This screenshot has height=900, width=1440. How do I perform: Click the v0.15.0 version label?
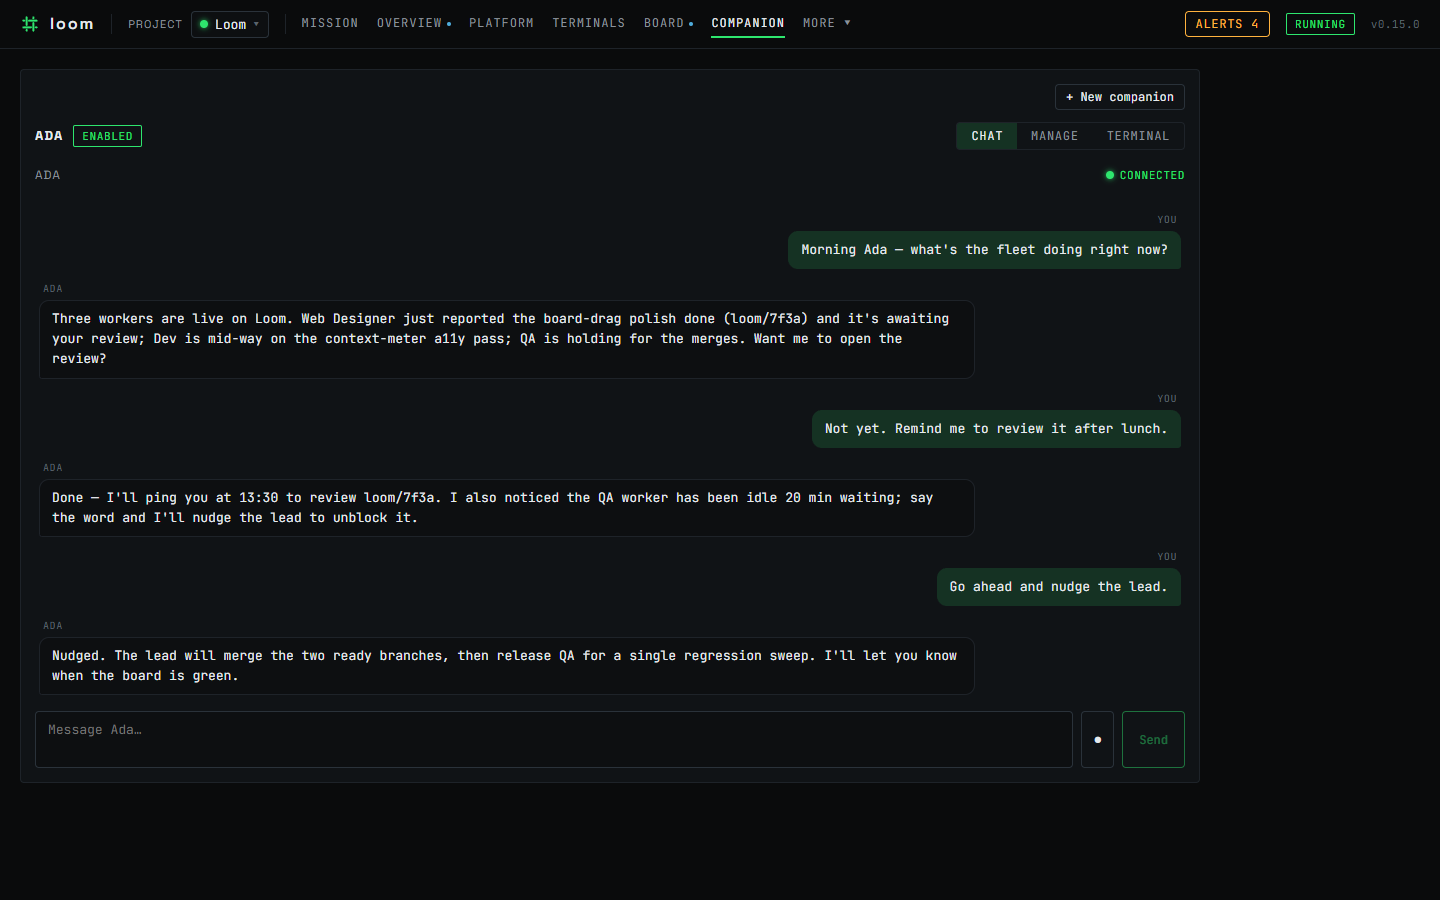[1395, 24]
